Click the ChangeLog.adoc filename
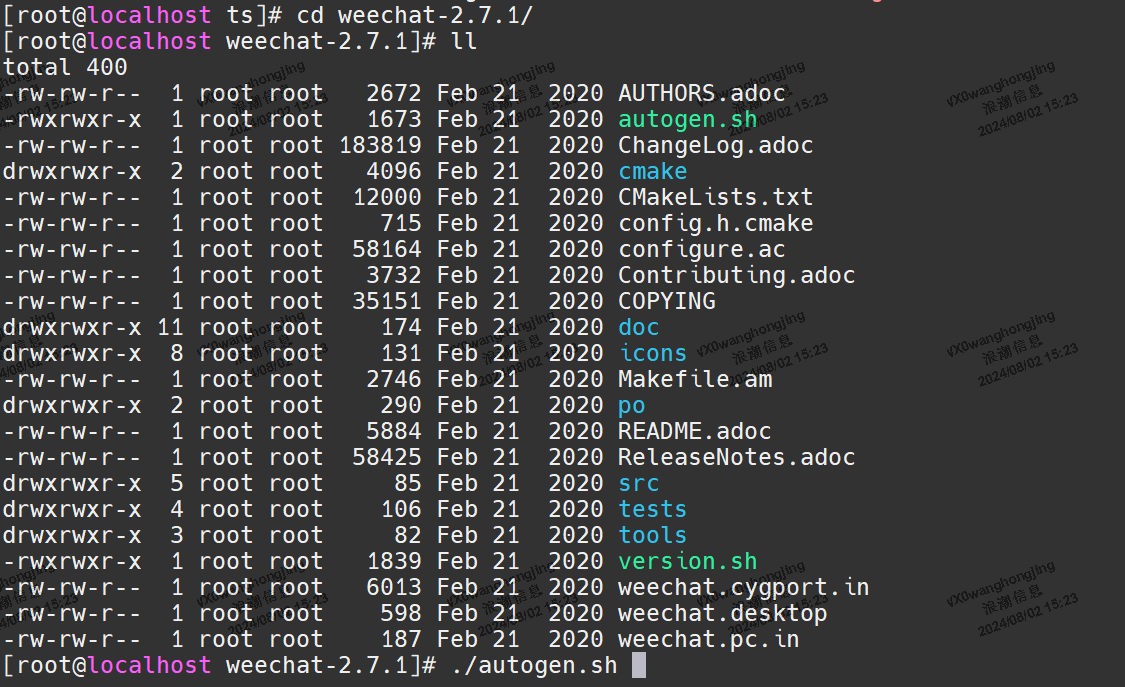 (718, 144)
